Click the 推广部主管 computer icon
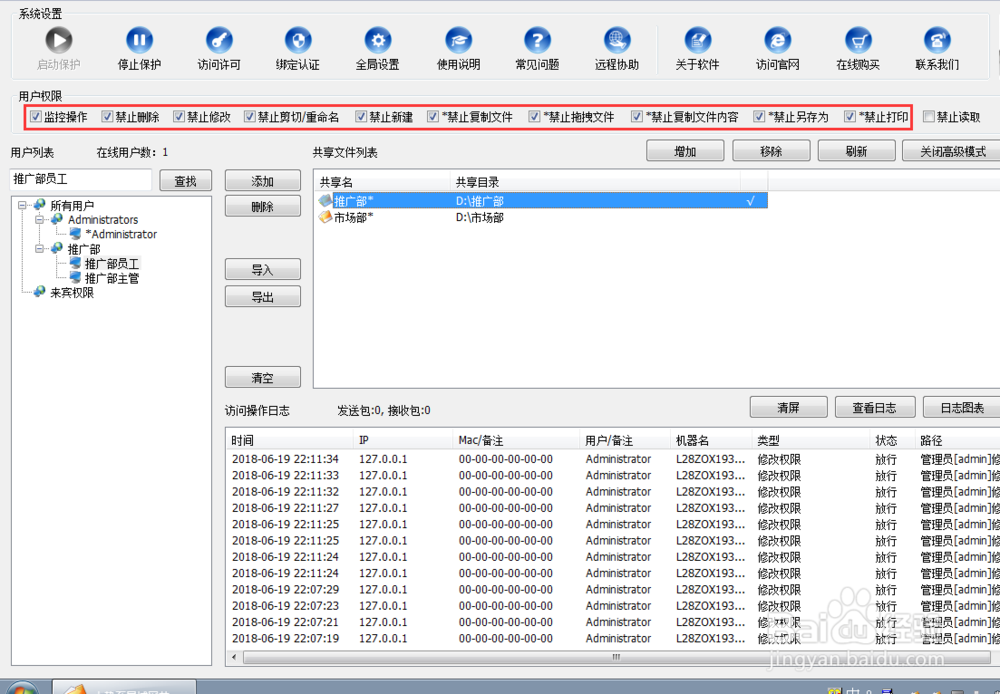 point(75,277)
